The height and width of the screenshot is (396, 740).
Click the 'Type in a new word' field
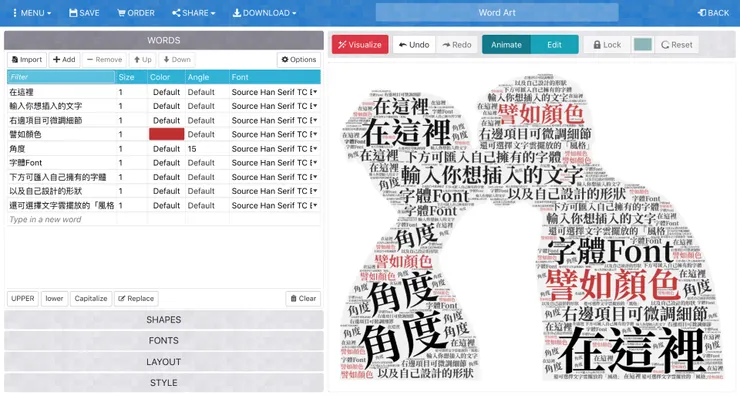pyautogui.click(x=61, y=219)
